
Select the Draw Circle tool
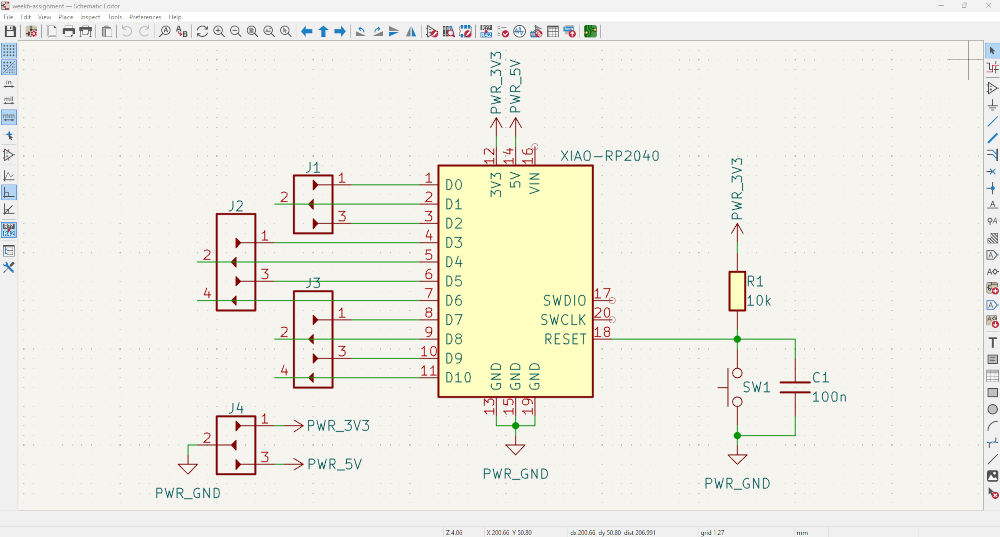992,409
